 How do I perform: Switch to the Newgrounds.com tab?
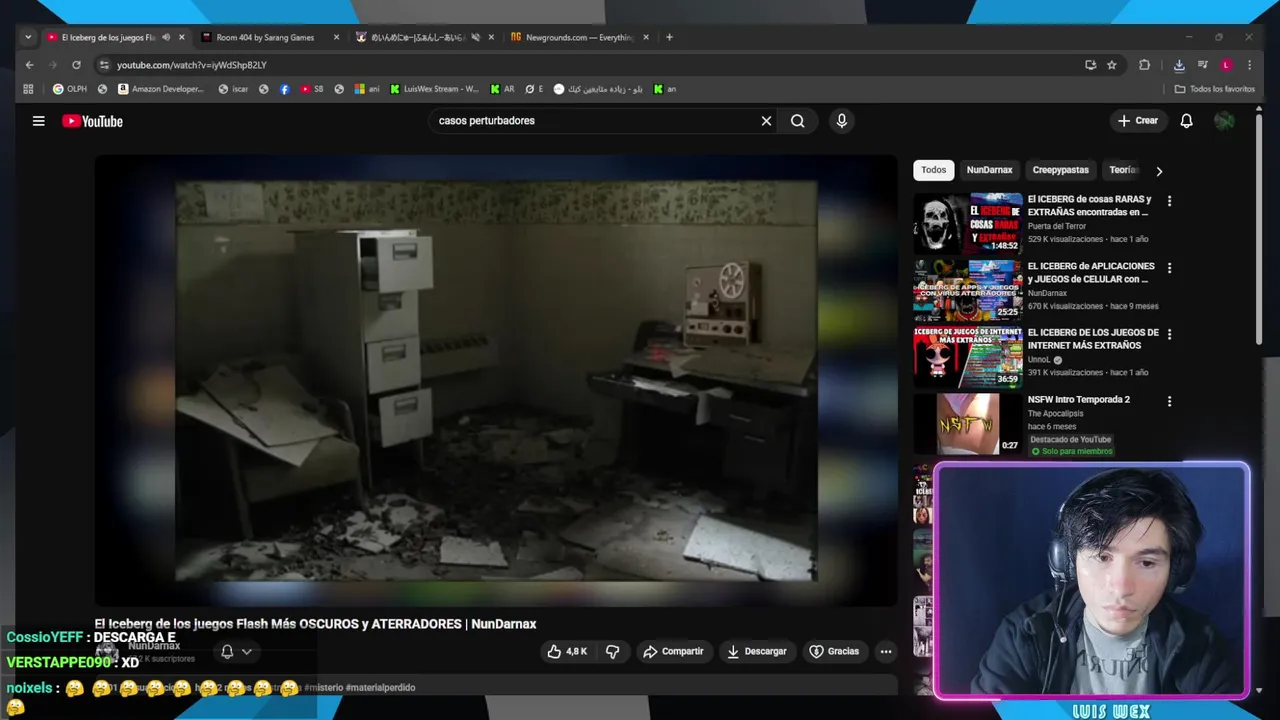coord(579,37)
